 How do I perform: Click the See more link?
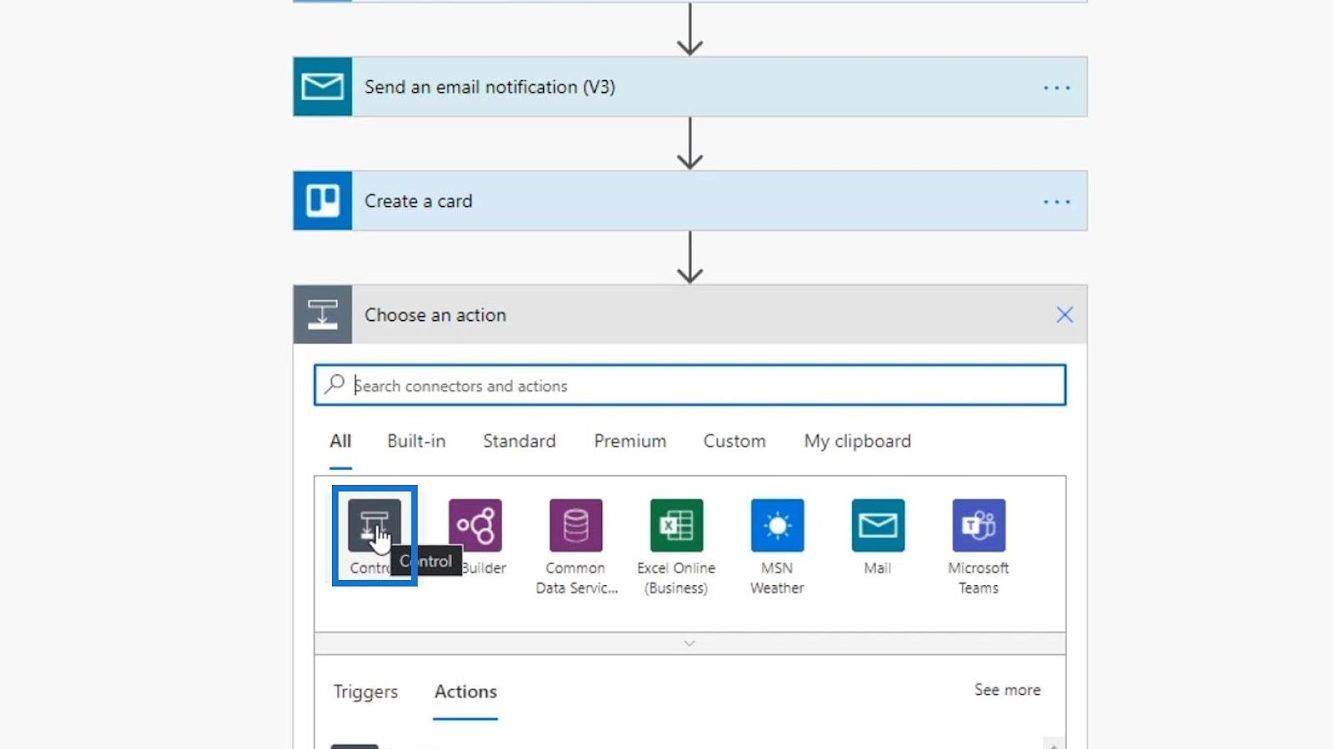click(x=1007, y=690)
